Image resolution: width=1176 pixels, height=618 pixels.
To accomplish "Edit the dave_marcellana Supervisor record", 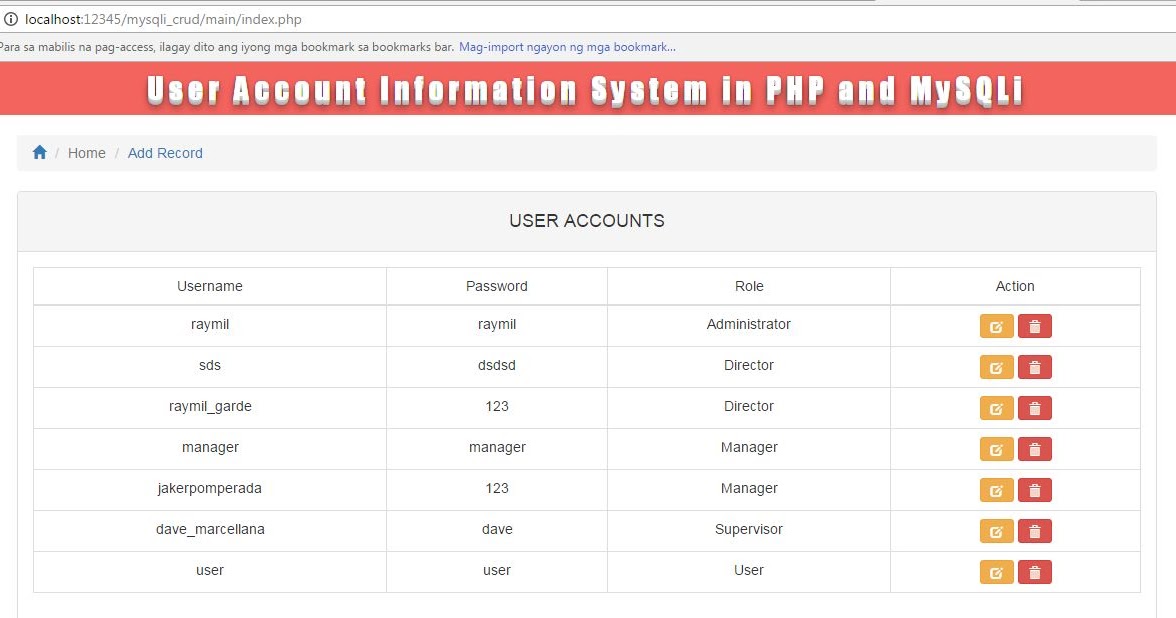I will [996, 530].
